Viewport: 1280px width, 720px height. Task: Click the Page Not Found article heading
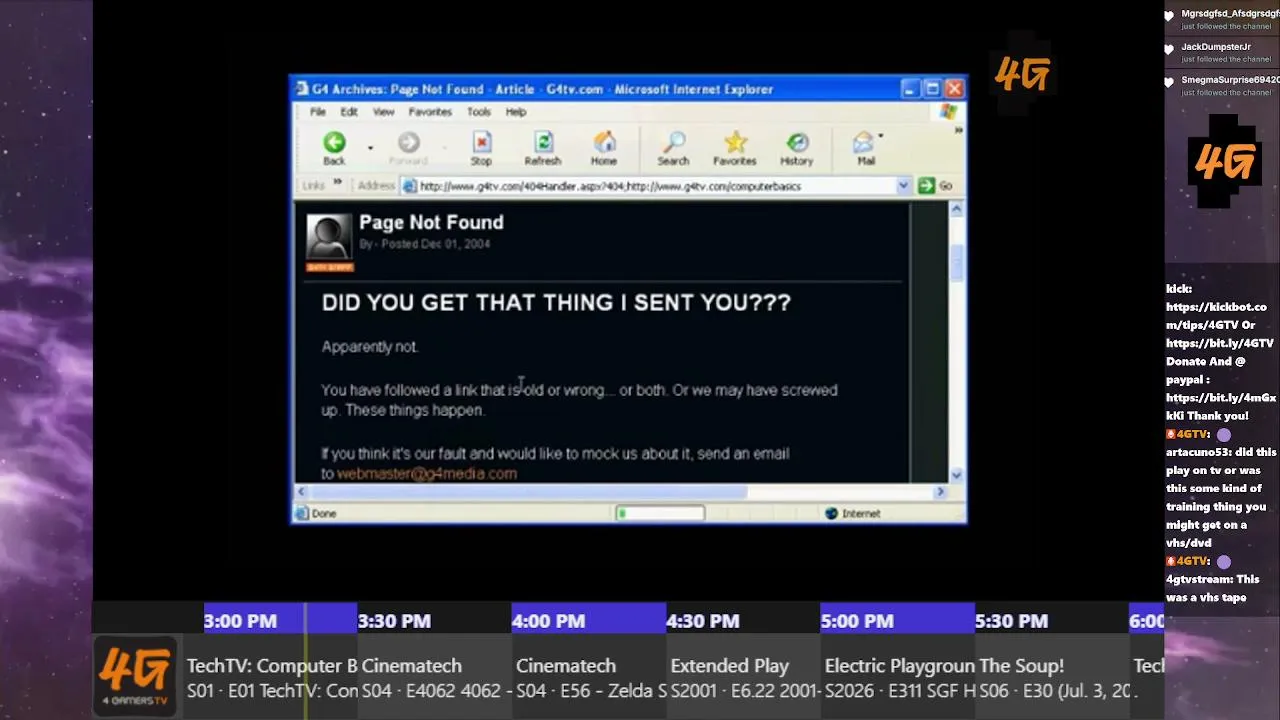click(431, 222)
